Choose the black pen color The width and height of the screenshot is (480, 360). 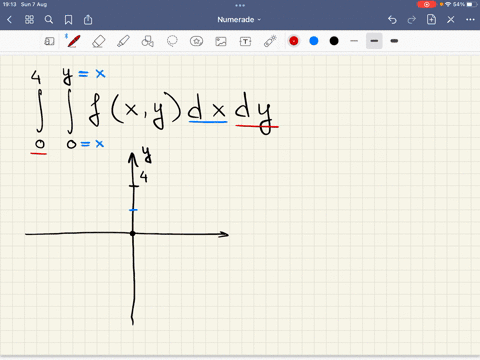click(334, 41)
